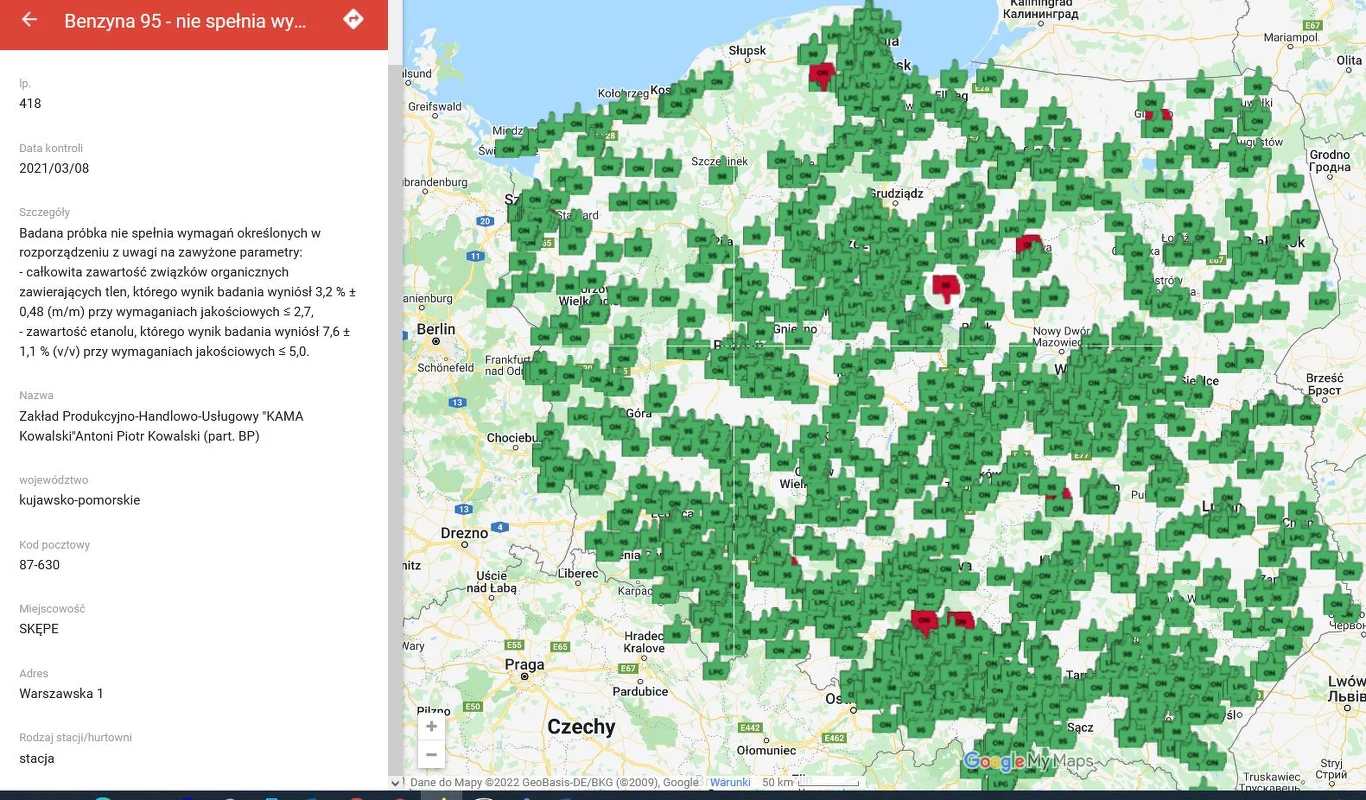Click the Berlin city label on the map
This screenshot has height=800, width=1366.
pos(436,329)
